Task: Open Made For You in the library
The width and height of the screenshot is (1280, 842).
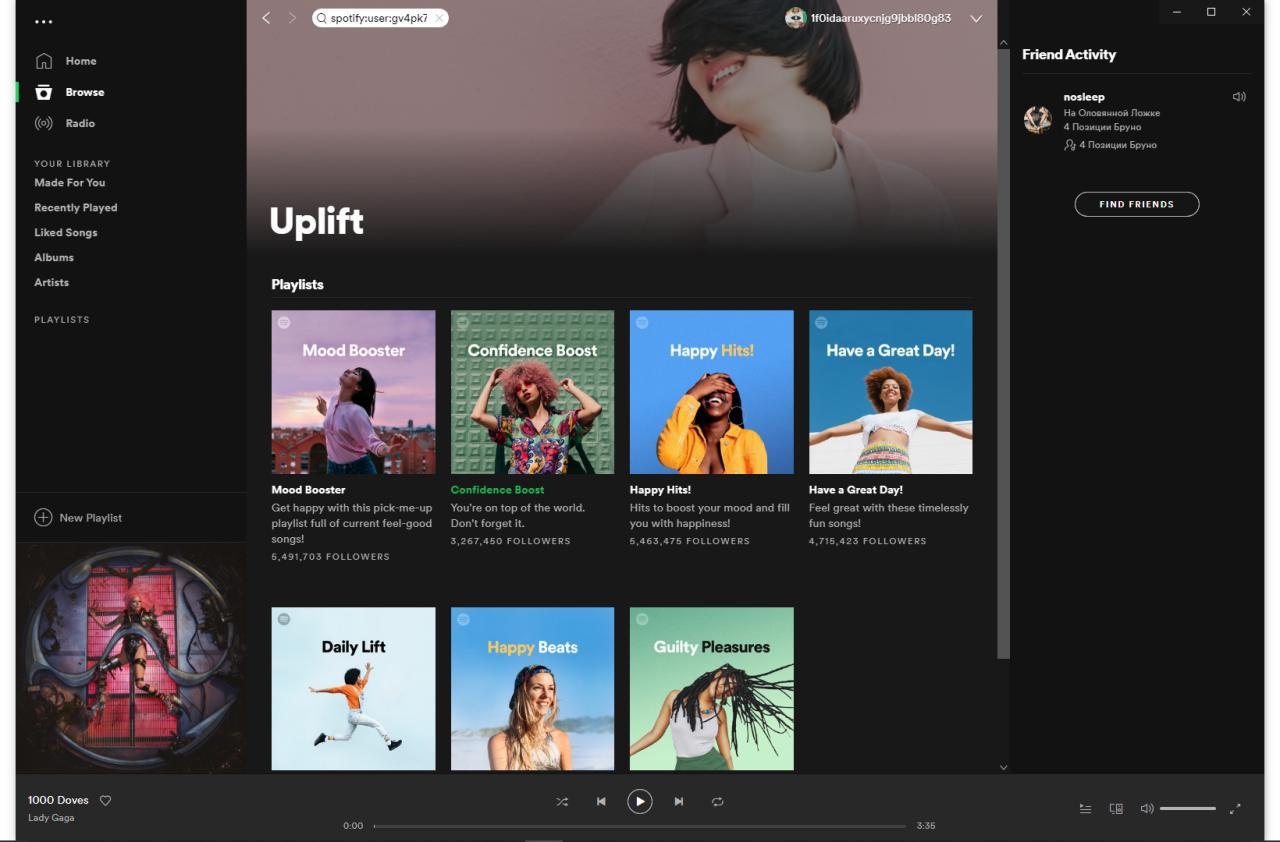Action: coord(70,183)
